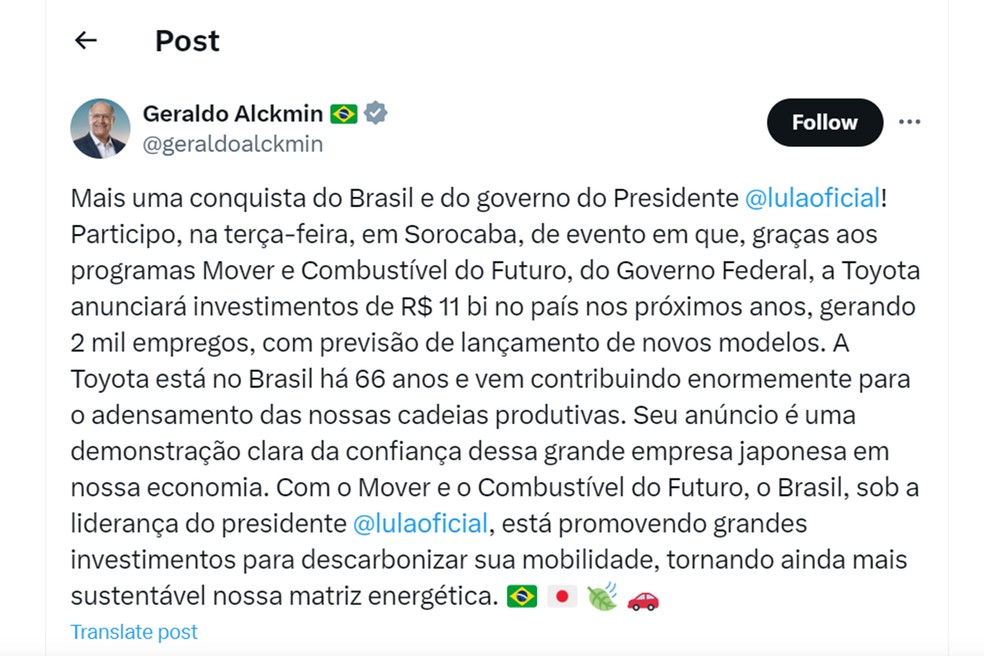Click the @geraldoalckmin handle
Viewport: 984px width, 656px height.
[x=233, y=144]
